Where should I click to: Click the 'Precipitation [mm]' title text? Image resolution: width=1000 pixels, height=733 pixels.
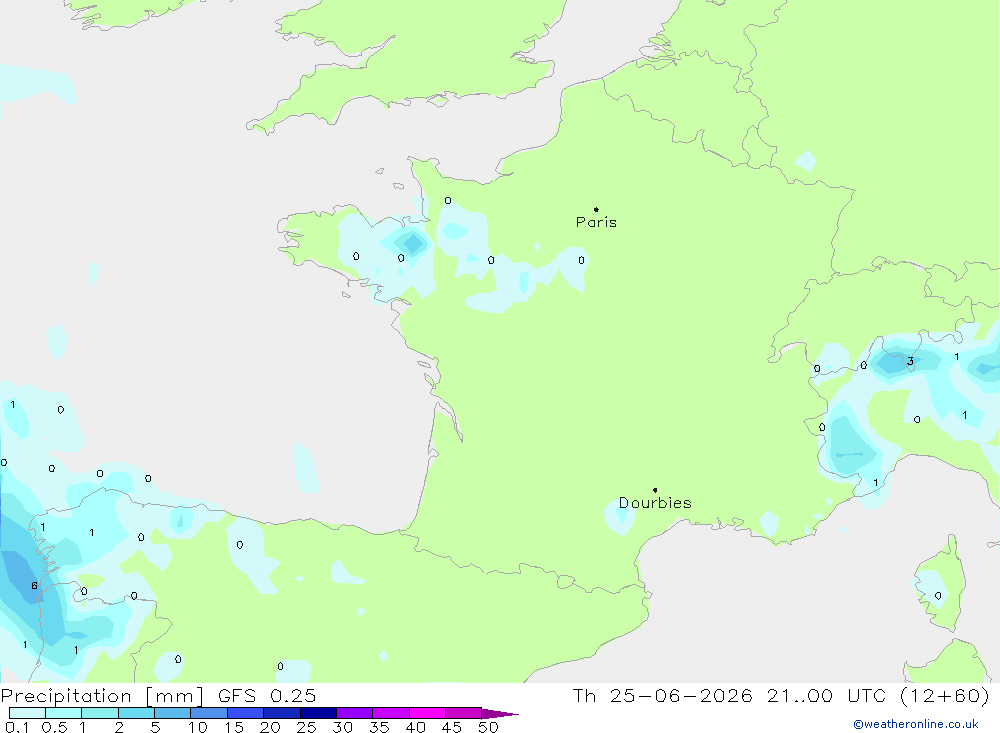pos(103,695)
